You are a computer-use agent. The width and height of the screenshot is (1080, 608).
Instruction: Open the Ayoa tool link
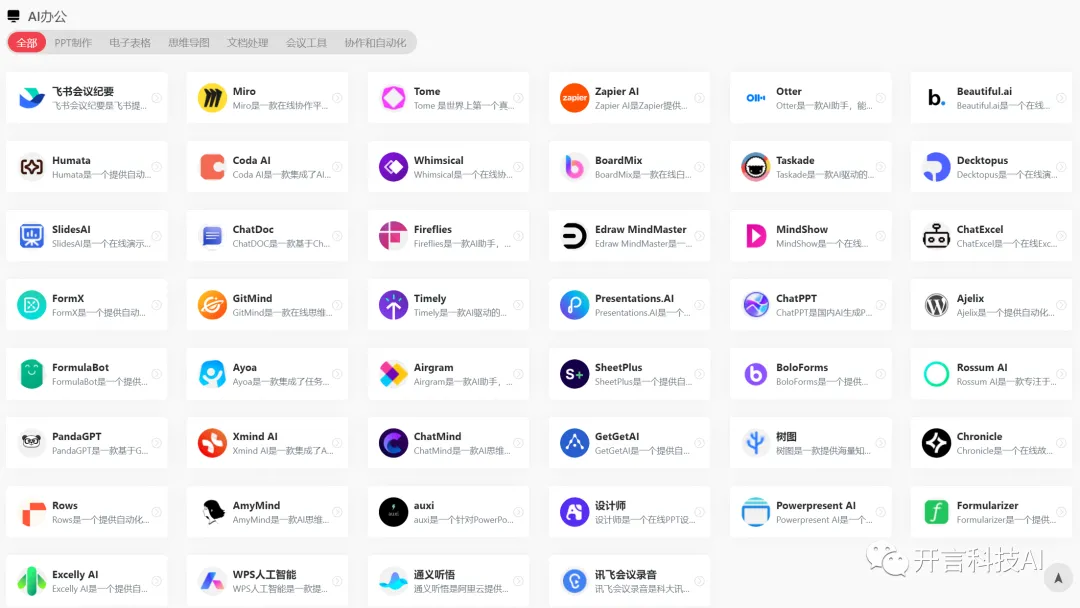click(245, 368)
